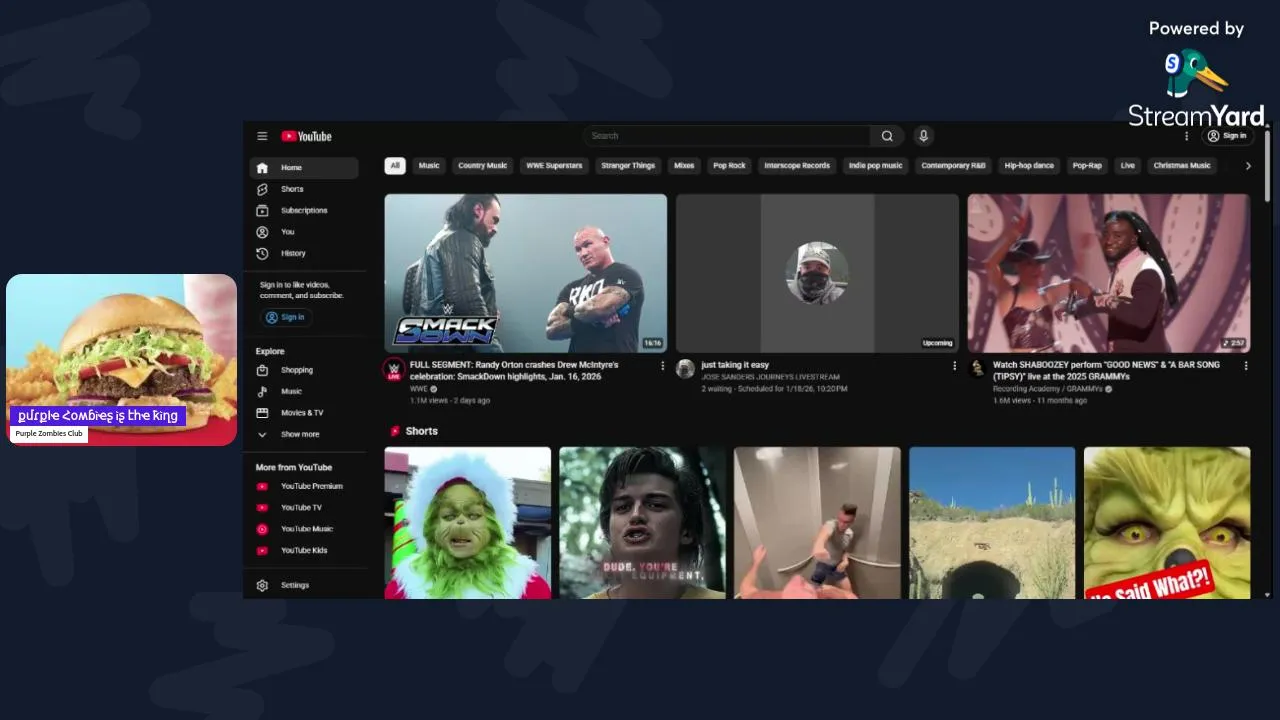Screen dimensions: 1280x720
Task: Select the WWE Superstars chip
Action: tap(554, 166)
